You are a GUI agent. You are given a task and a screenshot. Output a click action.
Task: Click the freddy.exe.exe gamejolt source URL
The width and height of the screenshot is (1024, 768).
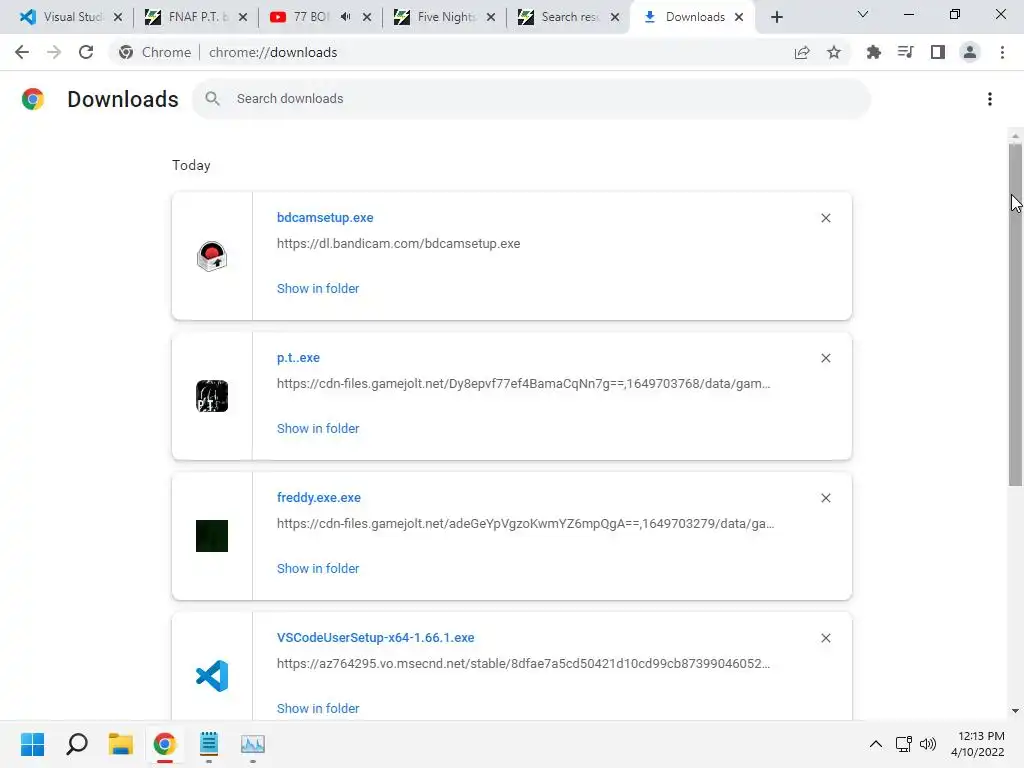pyautogui.click(x=526, y=524)
